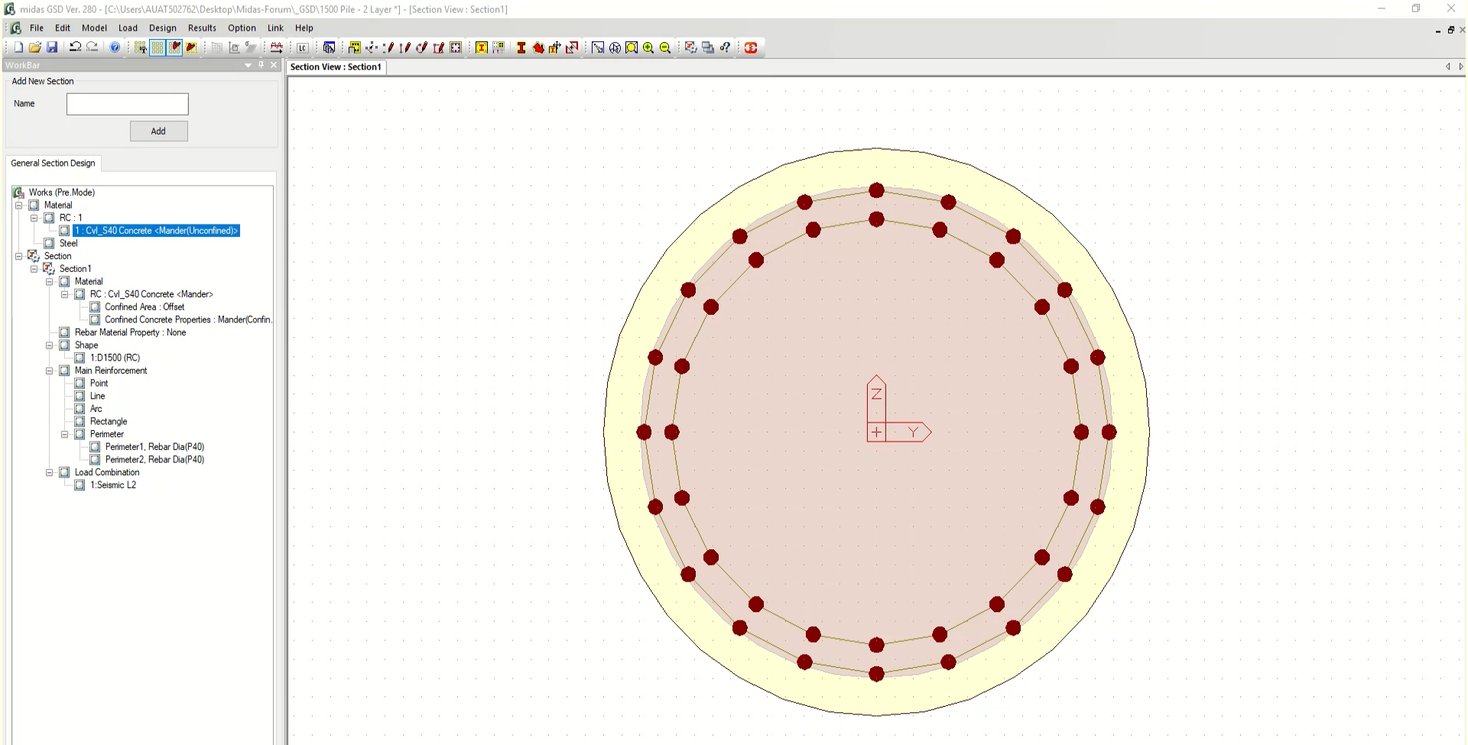Click inside the Name input field
Image resolution: width=1468 pixels, height=745 pixels.
tap(127, 103)
